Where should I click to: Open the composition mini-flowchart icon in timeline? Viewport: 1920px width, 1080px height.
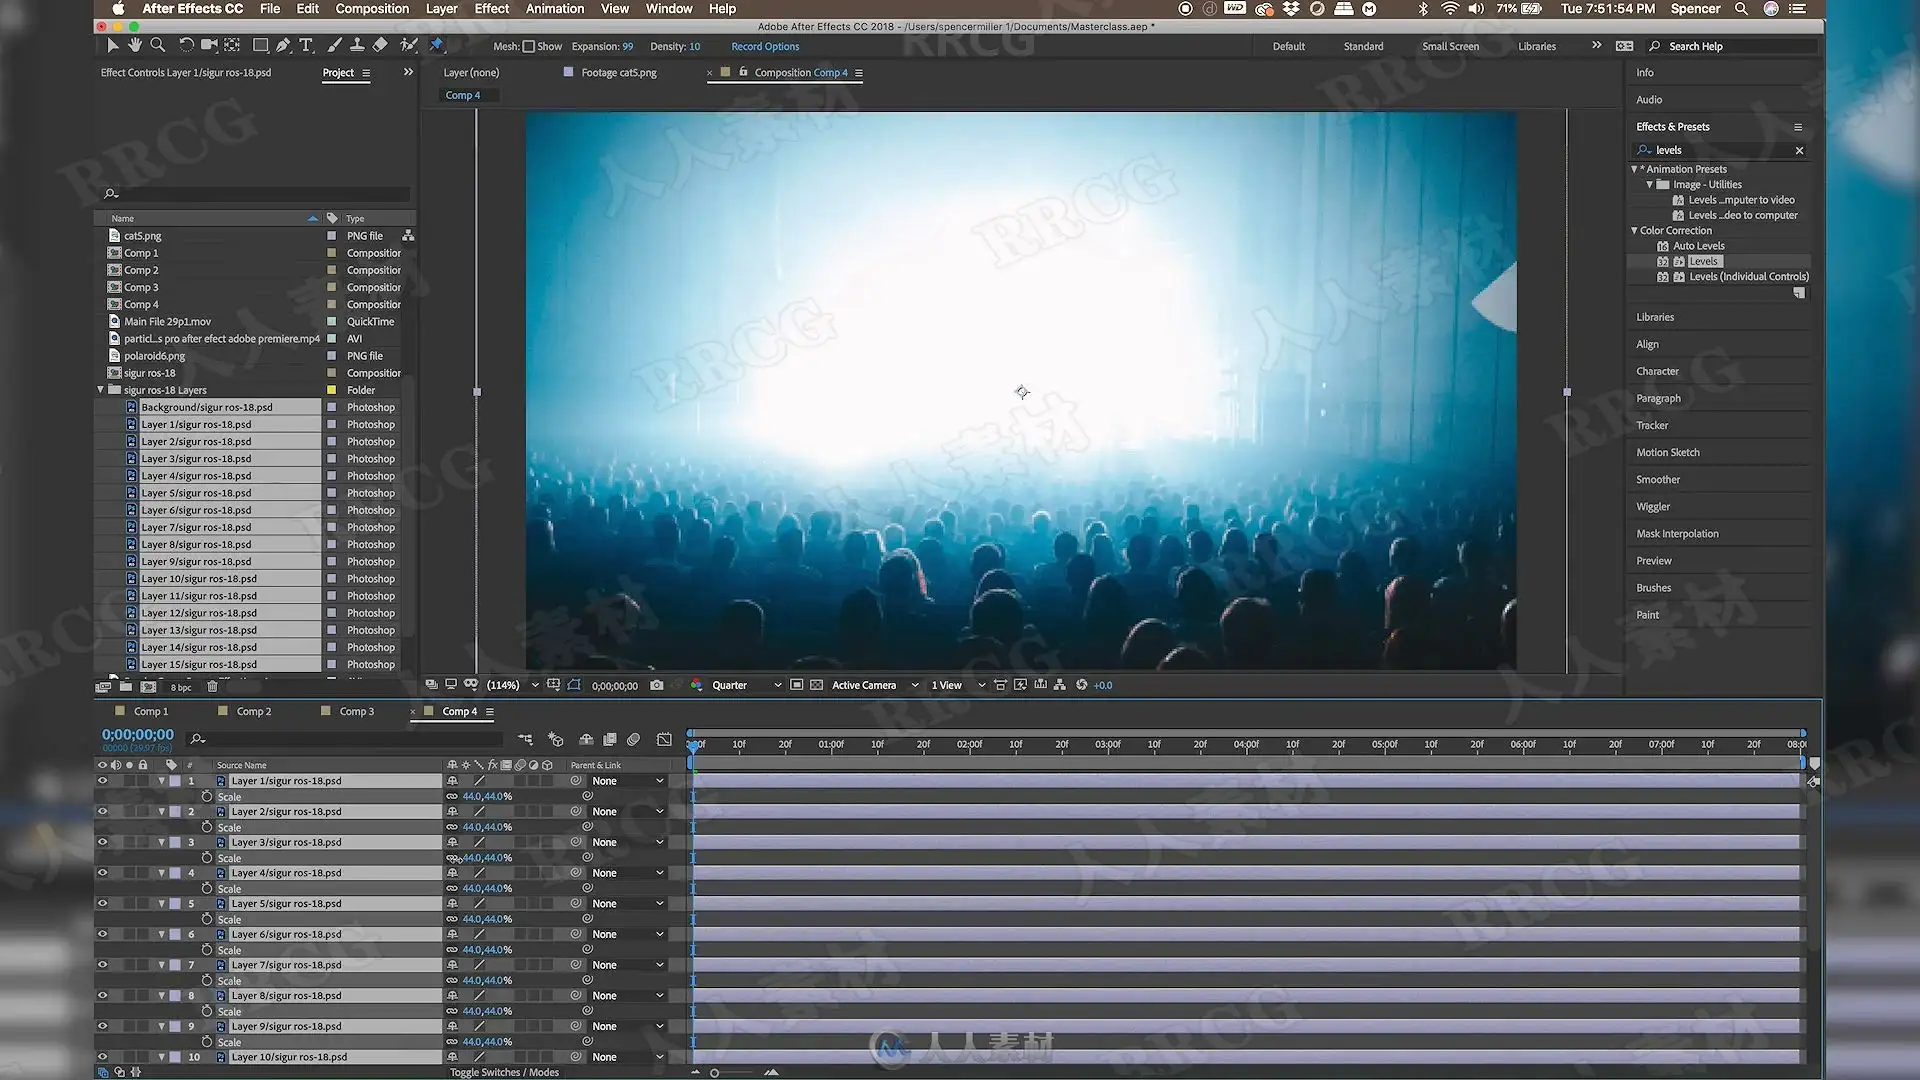(526, 739)
